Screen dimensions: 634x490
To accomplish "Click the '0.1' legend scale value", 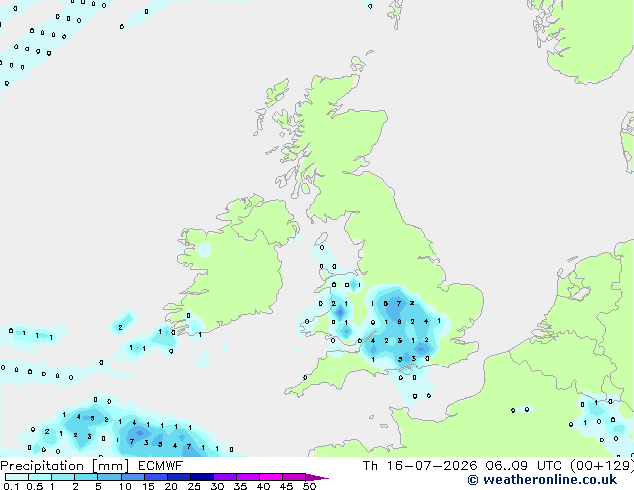I will [11, 486].
